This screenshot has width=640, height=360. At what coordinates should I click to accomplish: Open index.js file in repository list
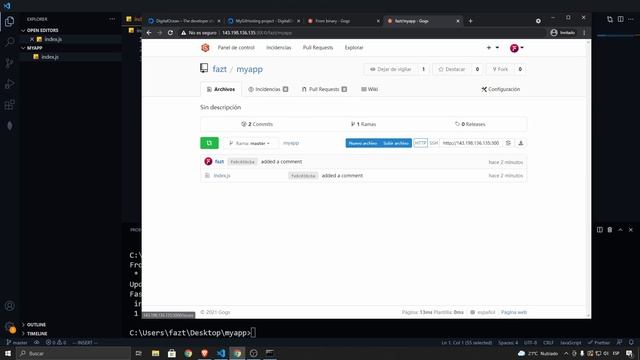222,176
